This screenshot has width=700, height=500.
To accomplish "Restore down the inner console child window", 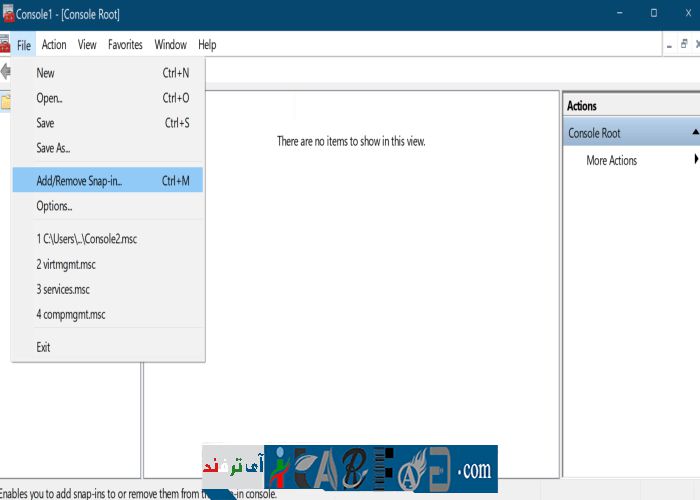I will [x=683, y=45].
